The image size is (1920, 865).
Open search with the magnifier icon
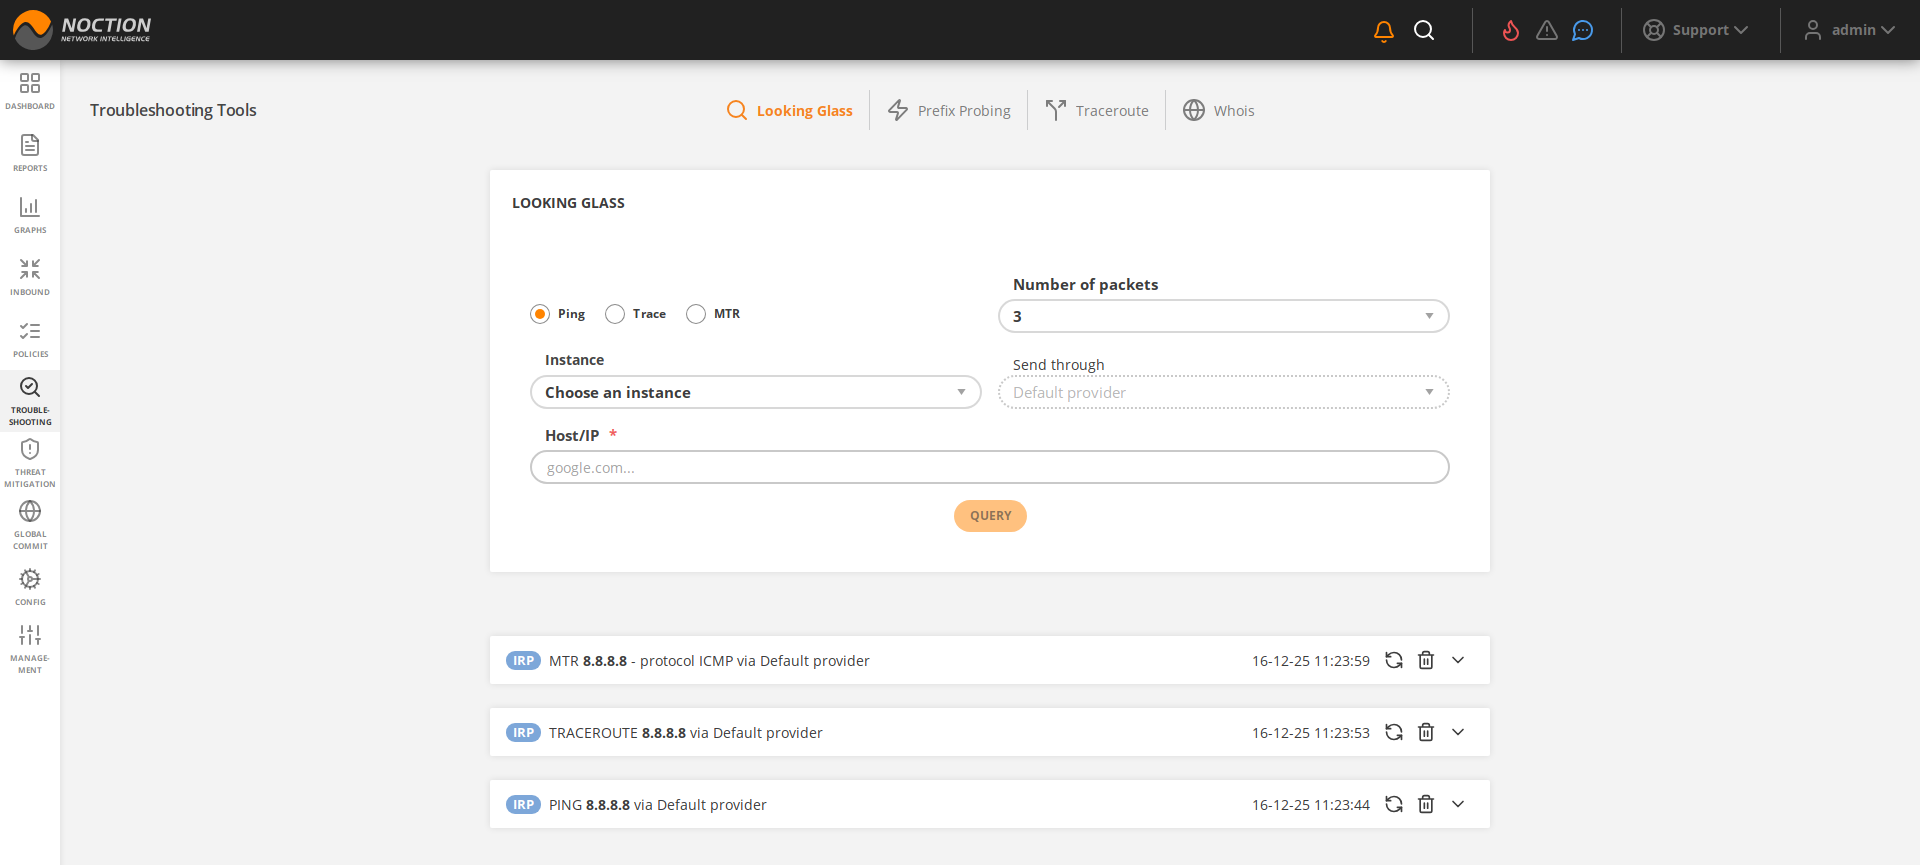pos(1424,31)
